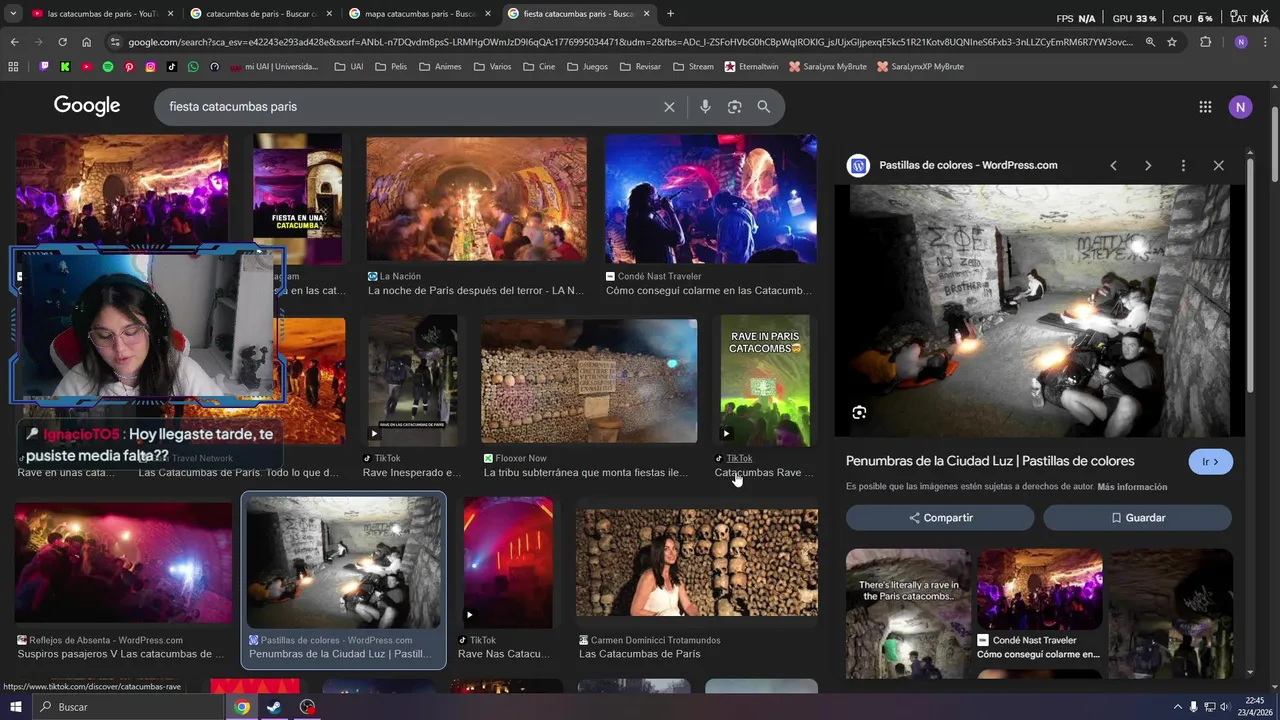Open the related Condé Nast Traveler thumbnail in the preview panel
The image size is (1280, 720).
coord(1040,589)
